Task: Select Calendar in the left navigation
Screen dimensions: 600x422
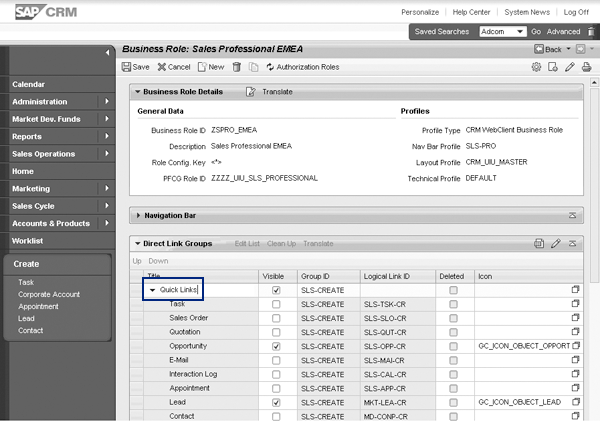Action: click(x=29, y=84)
